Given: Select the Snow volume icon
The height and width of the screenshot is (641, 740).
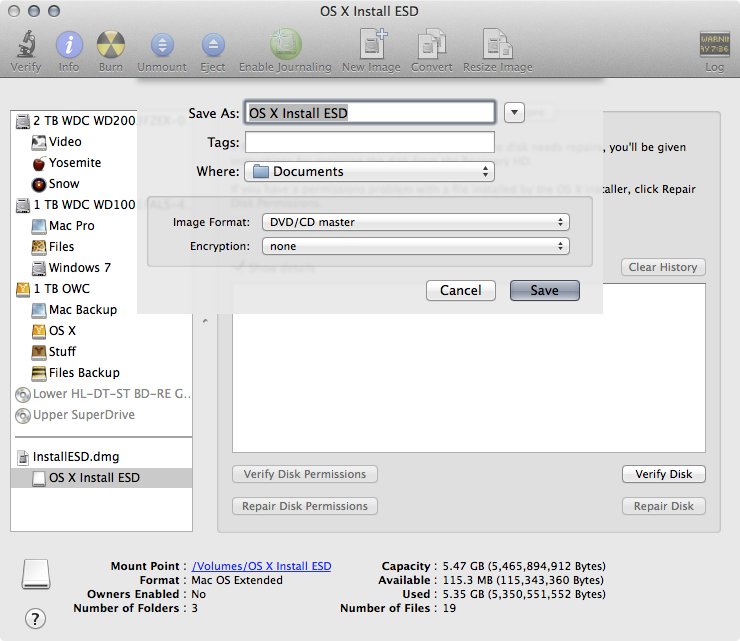Looking at the screenshot, I should pos(39,184).
